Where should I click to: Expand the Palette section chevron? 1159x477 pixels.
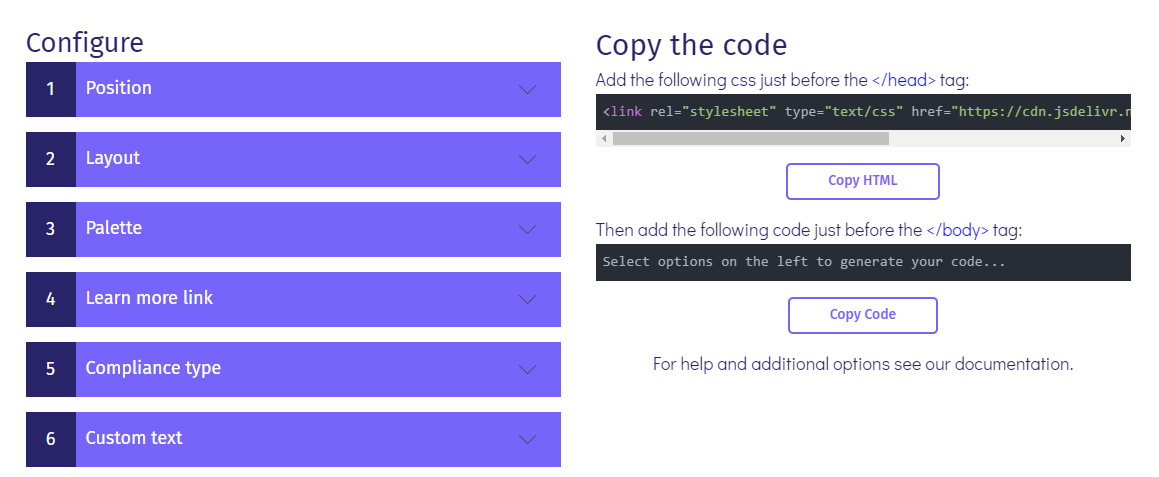[528, 229]
